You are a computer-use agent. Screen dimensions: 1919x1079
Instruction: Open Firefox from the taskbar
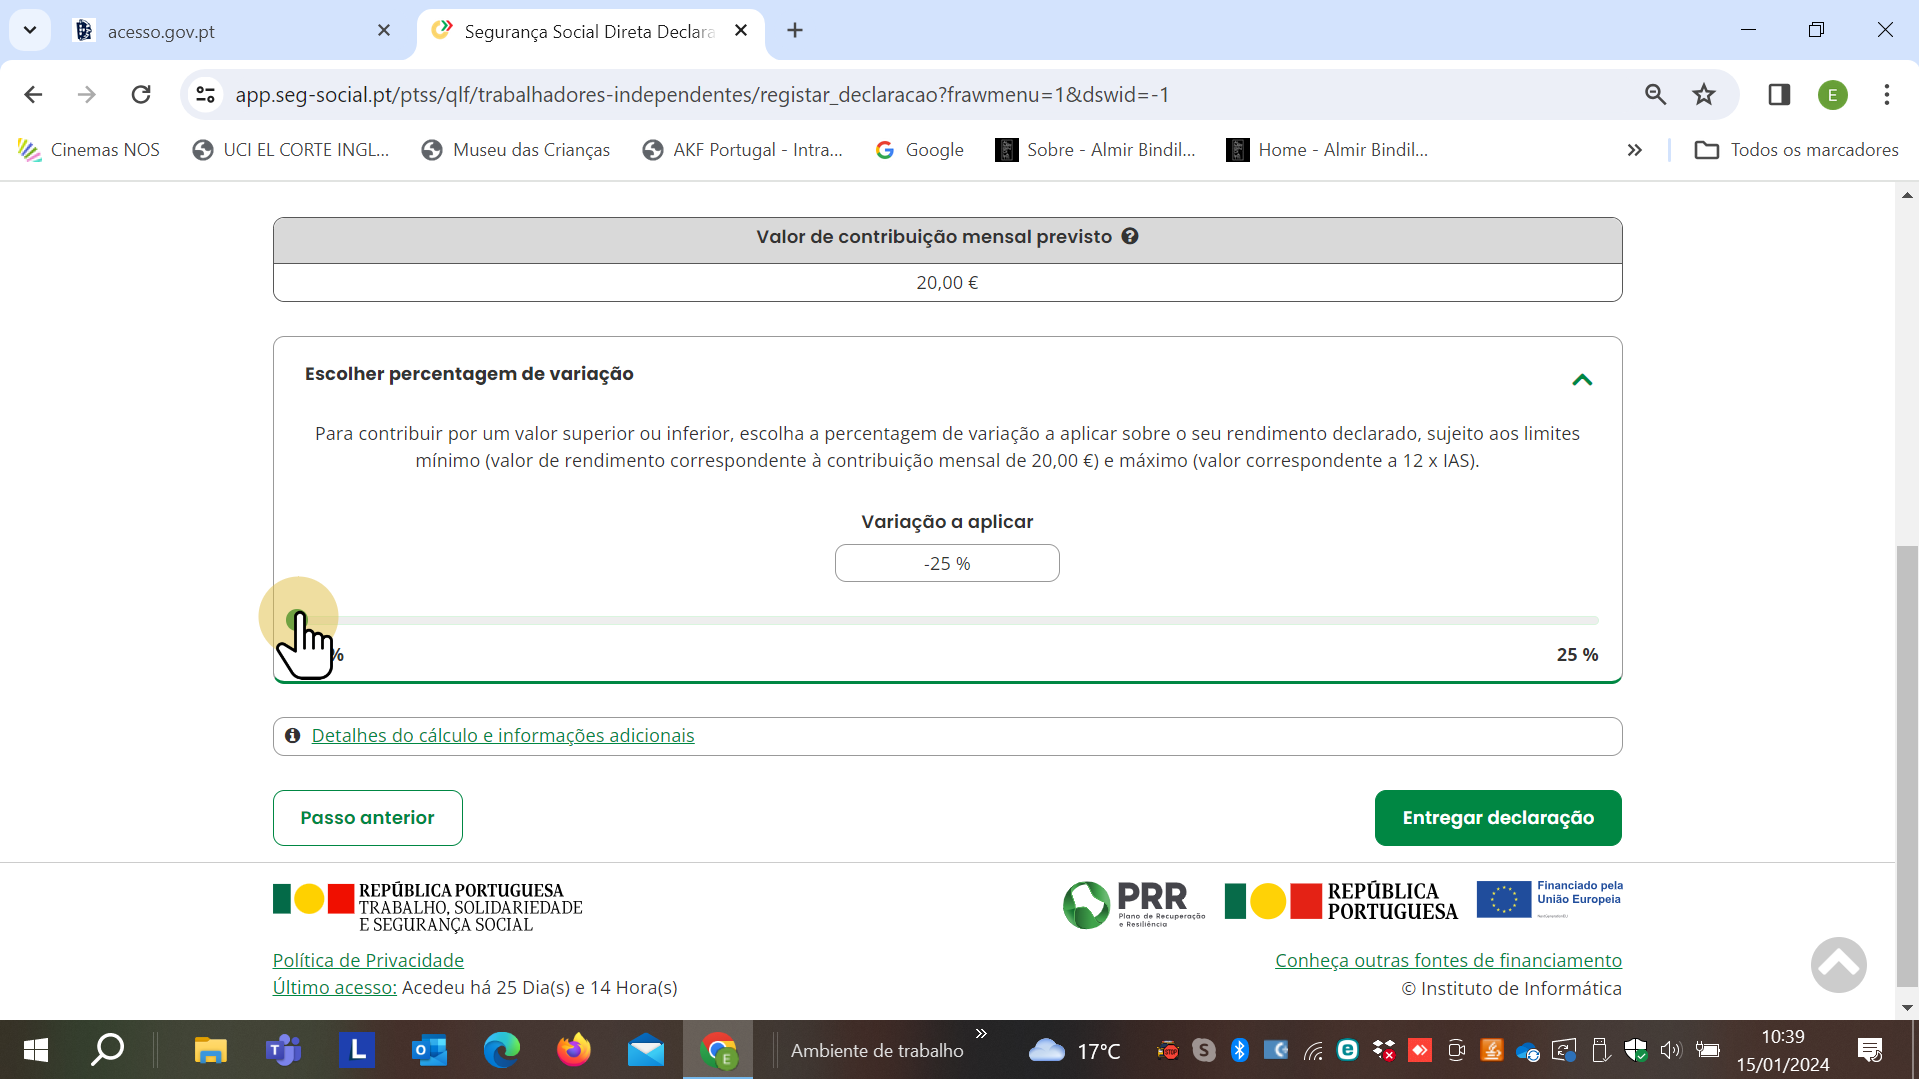574,1050
